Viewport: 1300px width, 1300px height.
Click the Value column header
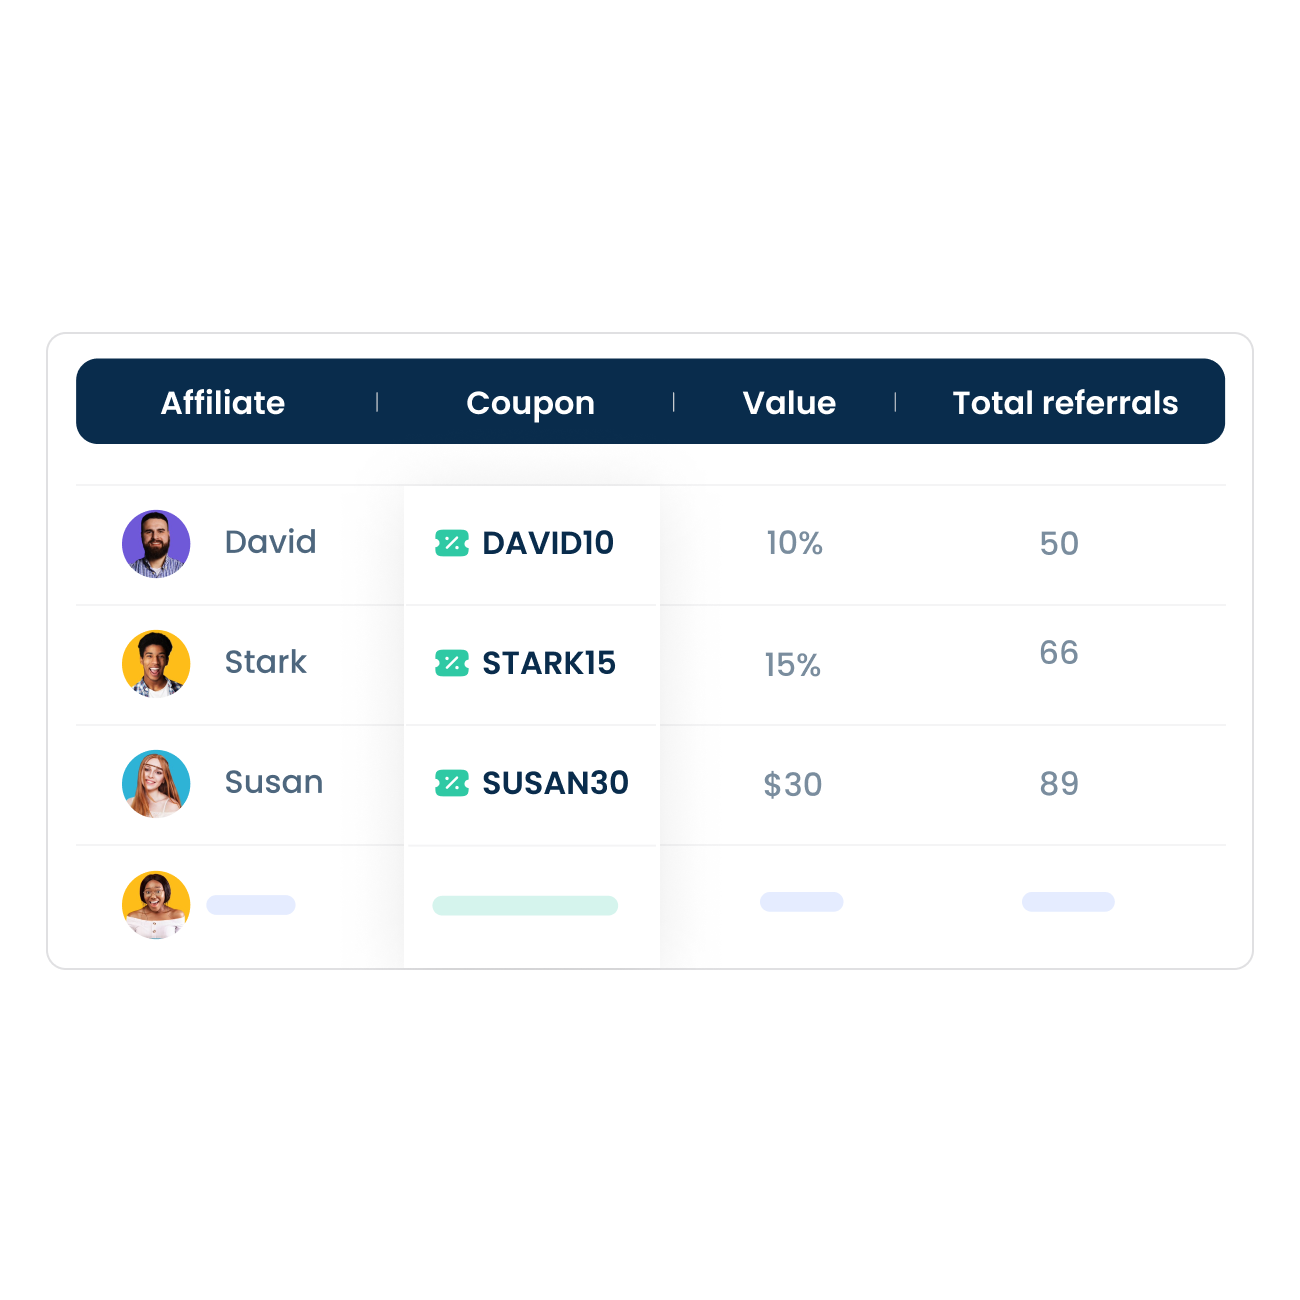(x=789, y=402)
